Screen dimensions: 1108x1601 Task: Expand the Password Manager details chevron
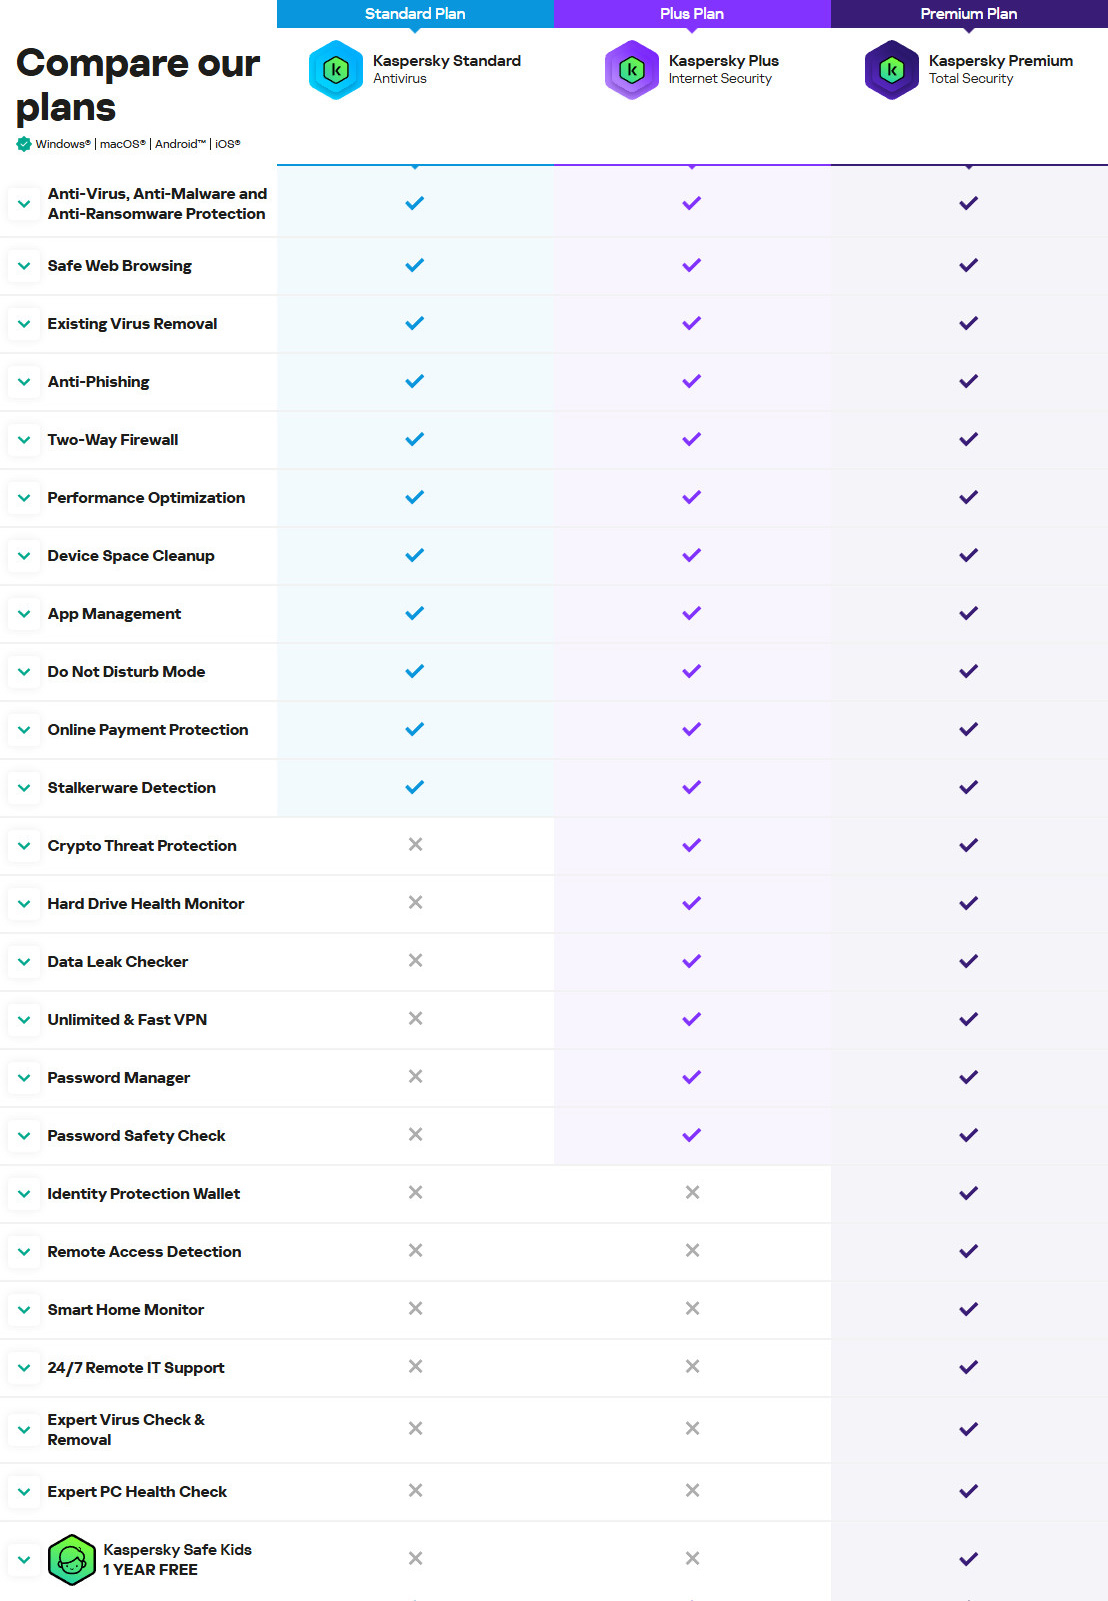pos(24,1078)
